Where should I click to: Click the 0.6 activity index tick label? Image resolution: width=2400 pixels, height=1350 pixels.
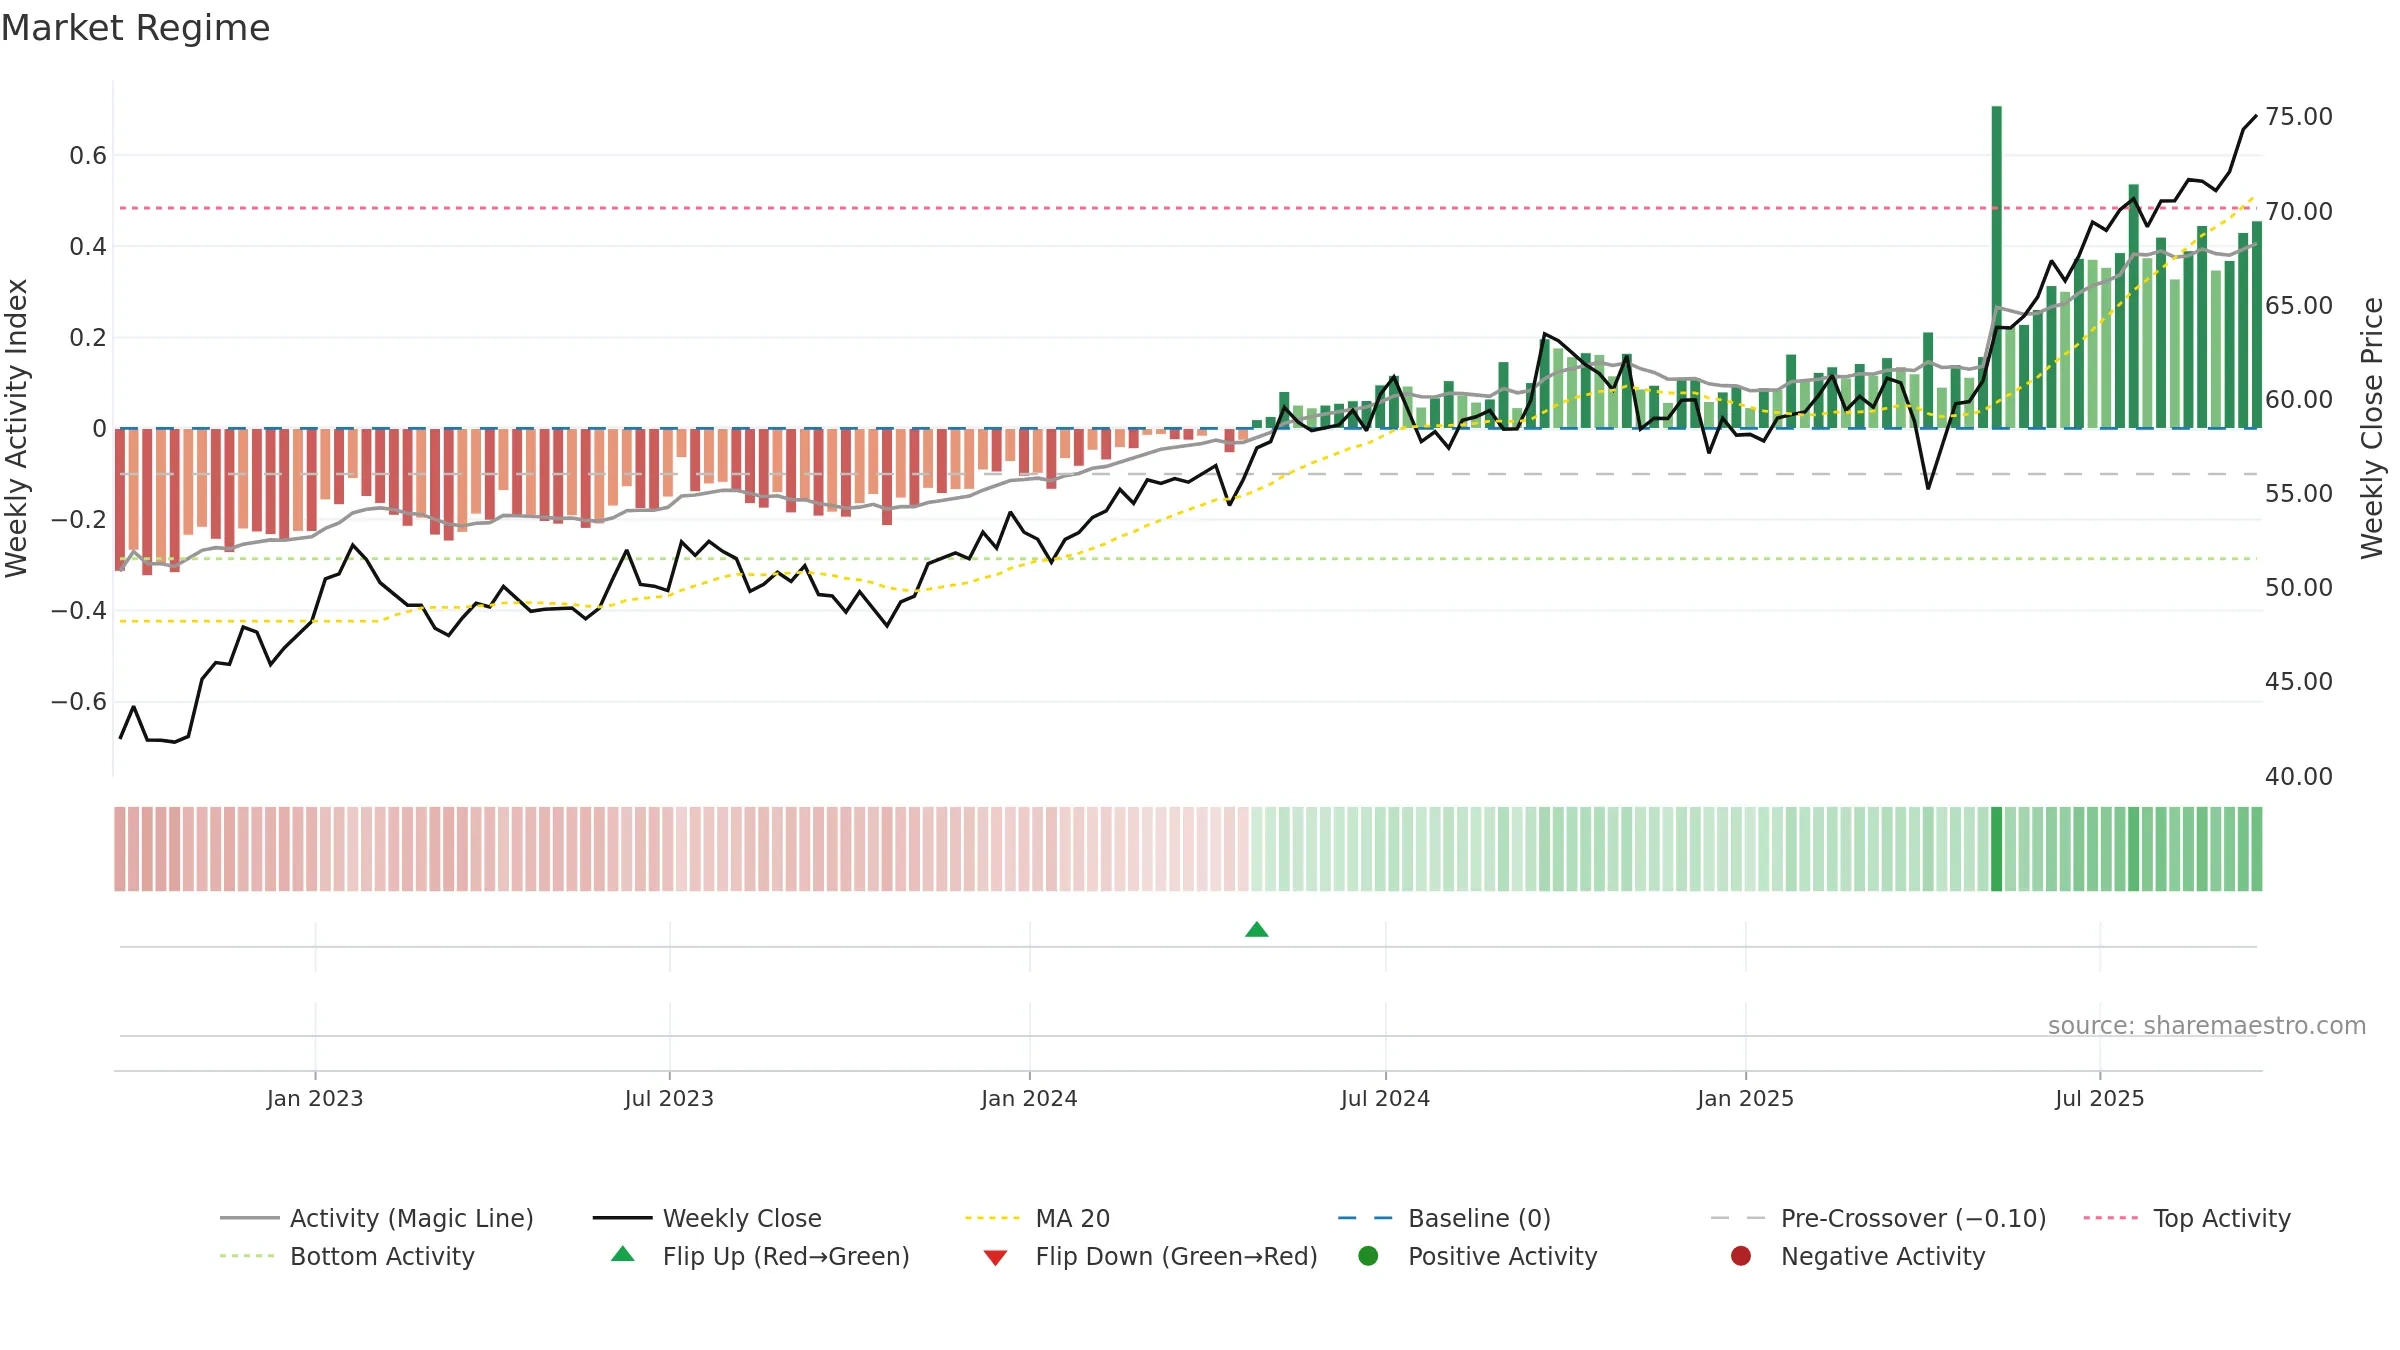click(x=88, y=155)
